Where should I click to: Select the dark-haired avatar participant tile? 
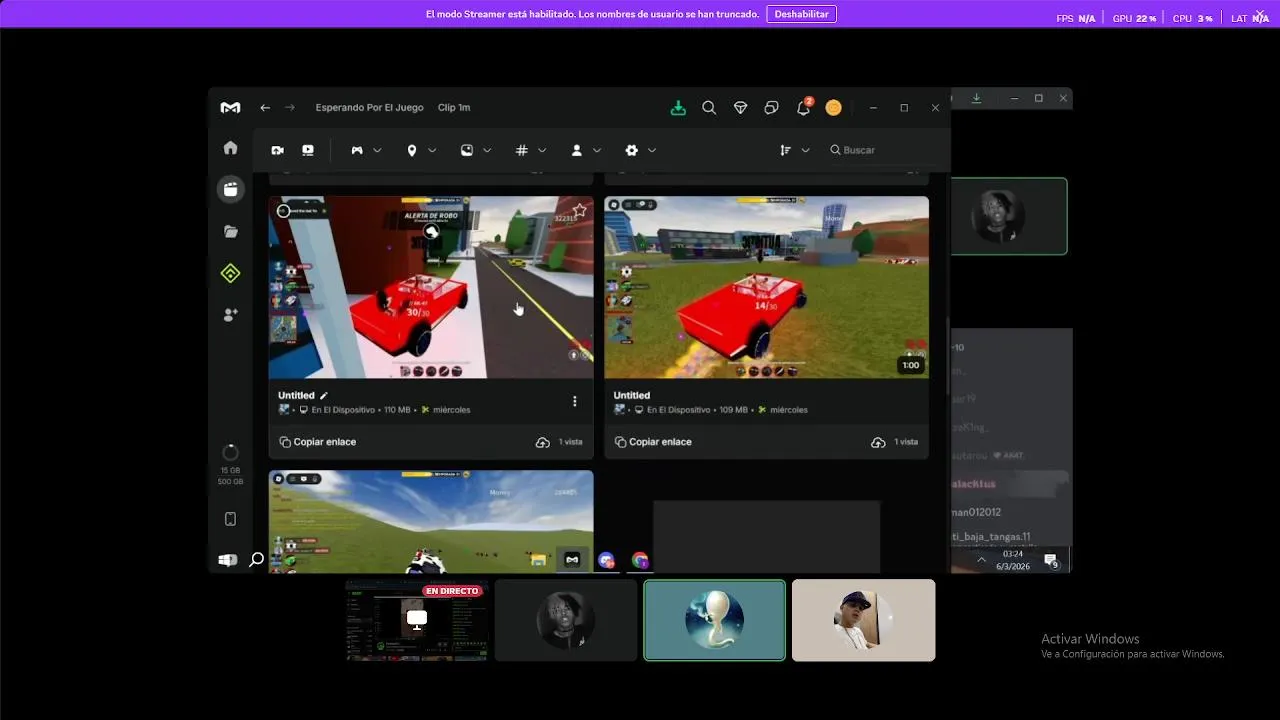566,620
